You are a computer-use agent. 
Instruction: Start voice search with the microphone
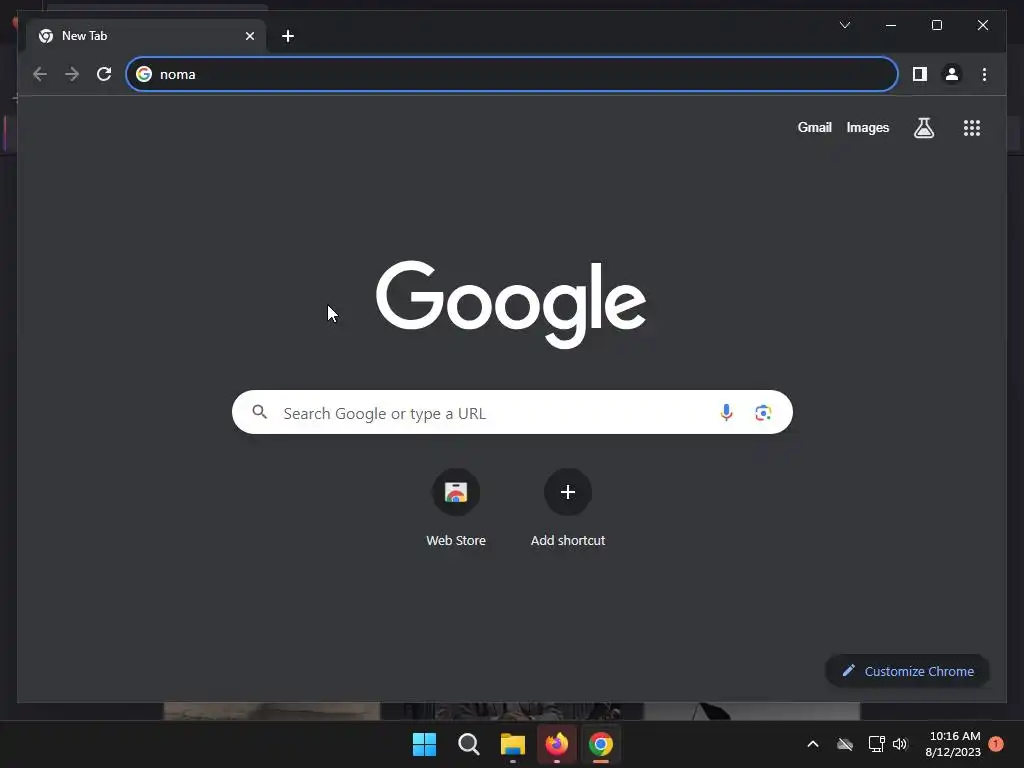tap(726, 413)
